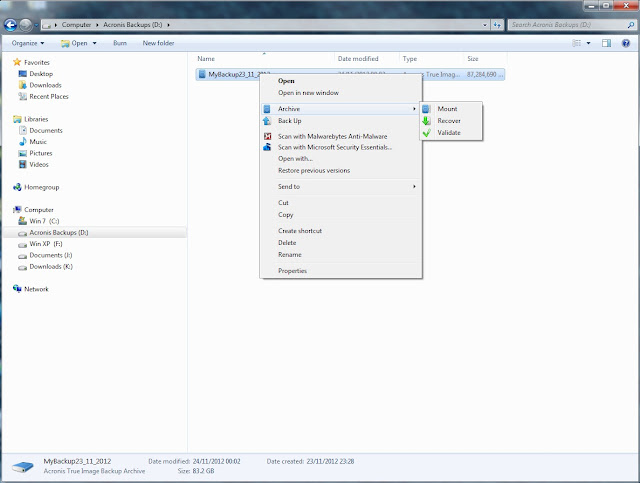Screen dimensions: 640x483
Task: Click the backup archive icon in details pane
Action: click(22, 466)
